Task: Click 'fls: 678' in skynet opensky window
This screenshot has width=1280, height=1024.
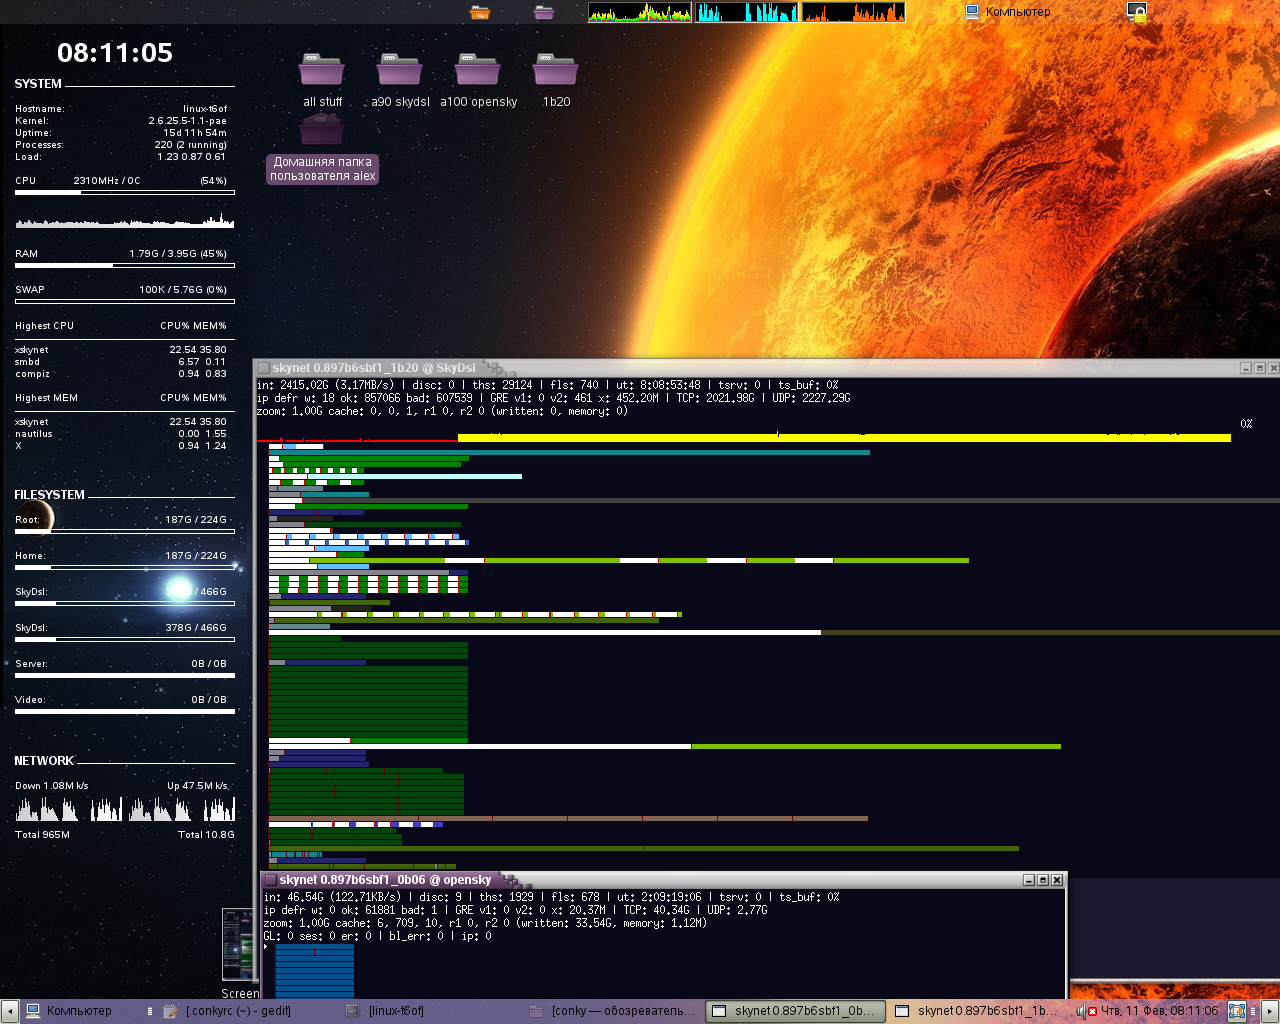Action: point(575,897)
